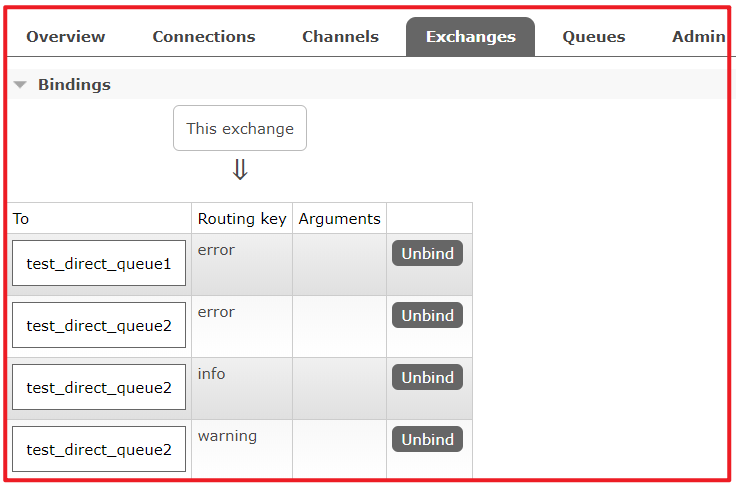Click the Arguments column header
Viewport: 736px width, 489px height.
point(339,218)
